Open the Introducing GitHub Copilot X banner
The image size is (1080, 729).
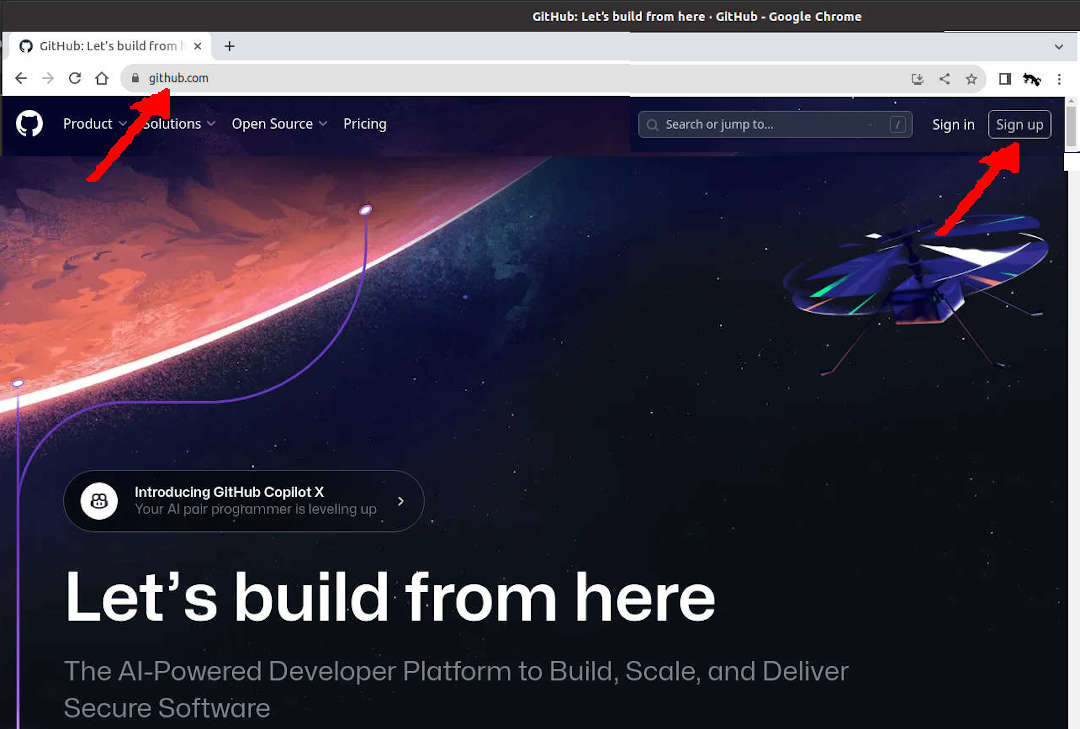click(244, 501)
